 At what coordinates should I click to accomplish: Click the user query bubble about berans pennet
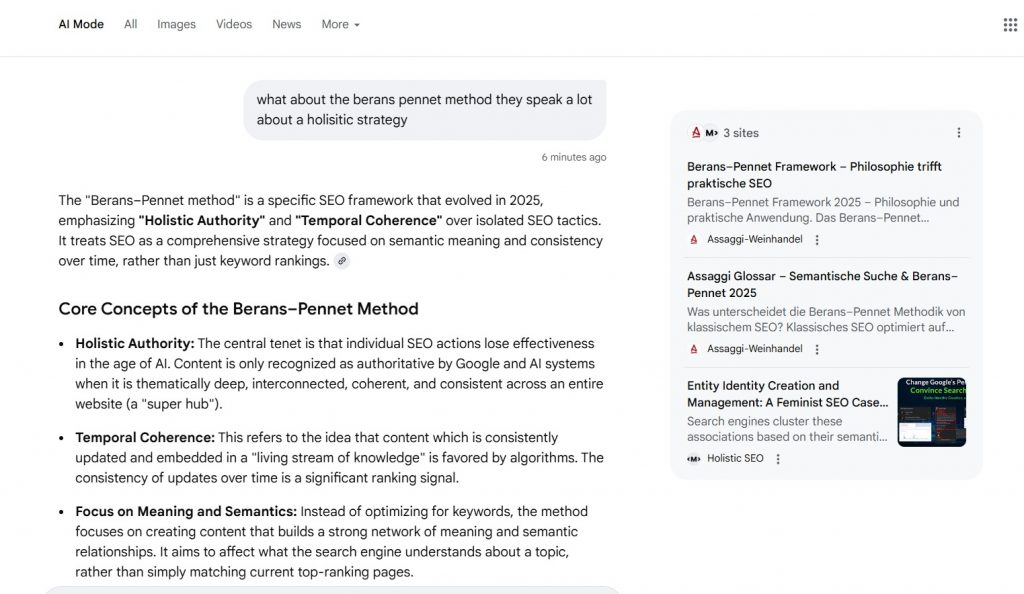[x=424, y=110]
